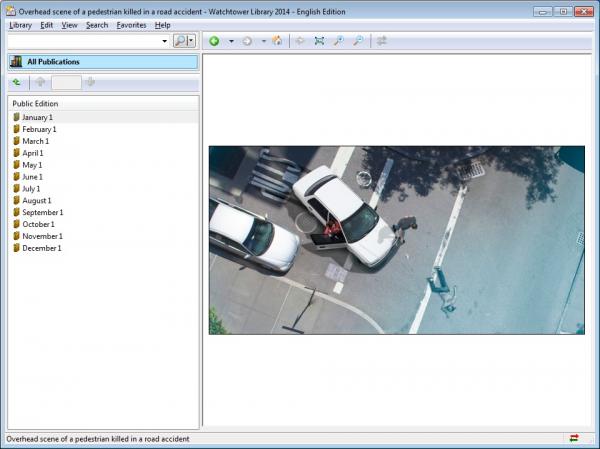
Task: Click the sync arrows icon in status bar
Action: click(574, 438)
